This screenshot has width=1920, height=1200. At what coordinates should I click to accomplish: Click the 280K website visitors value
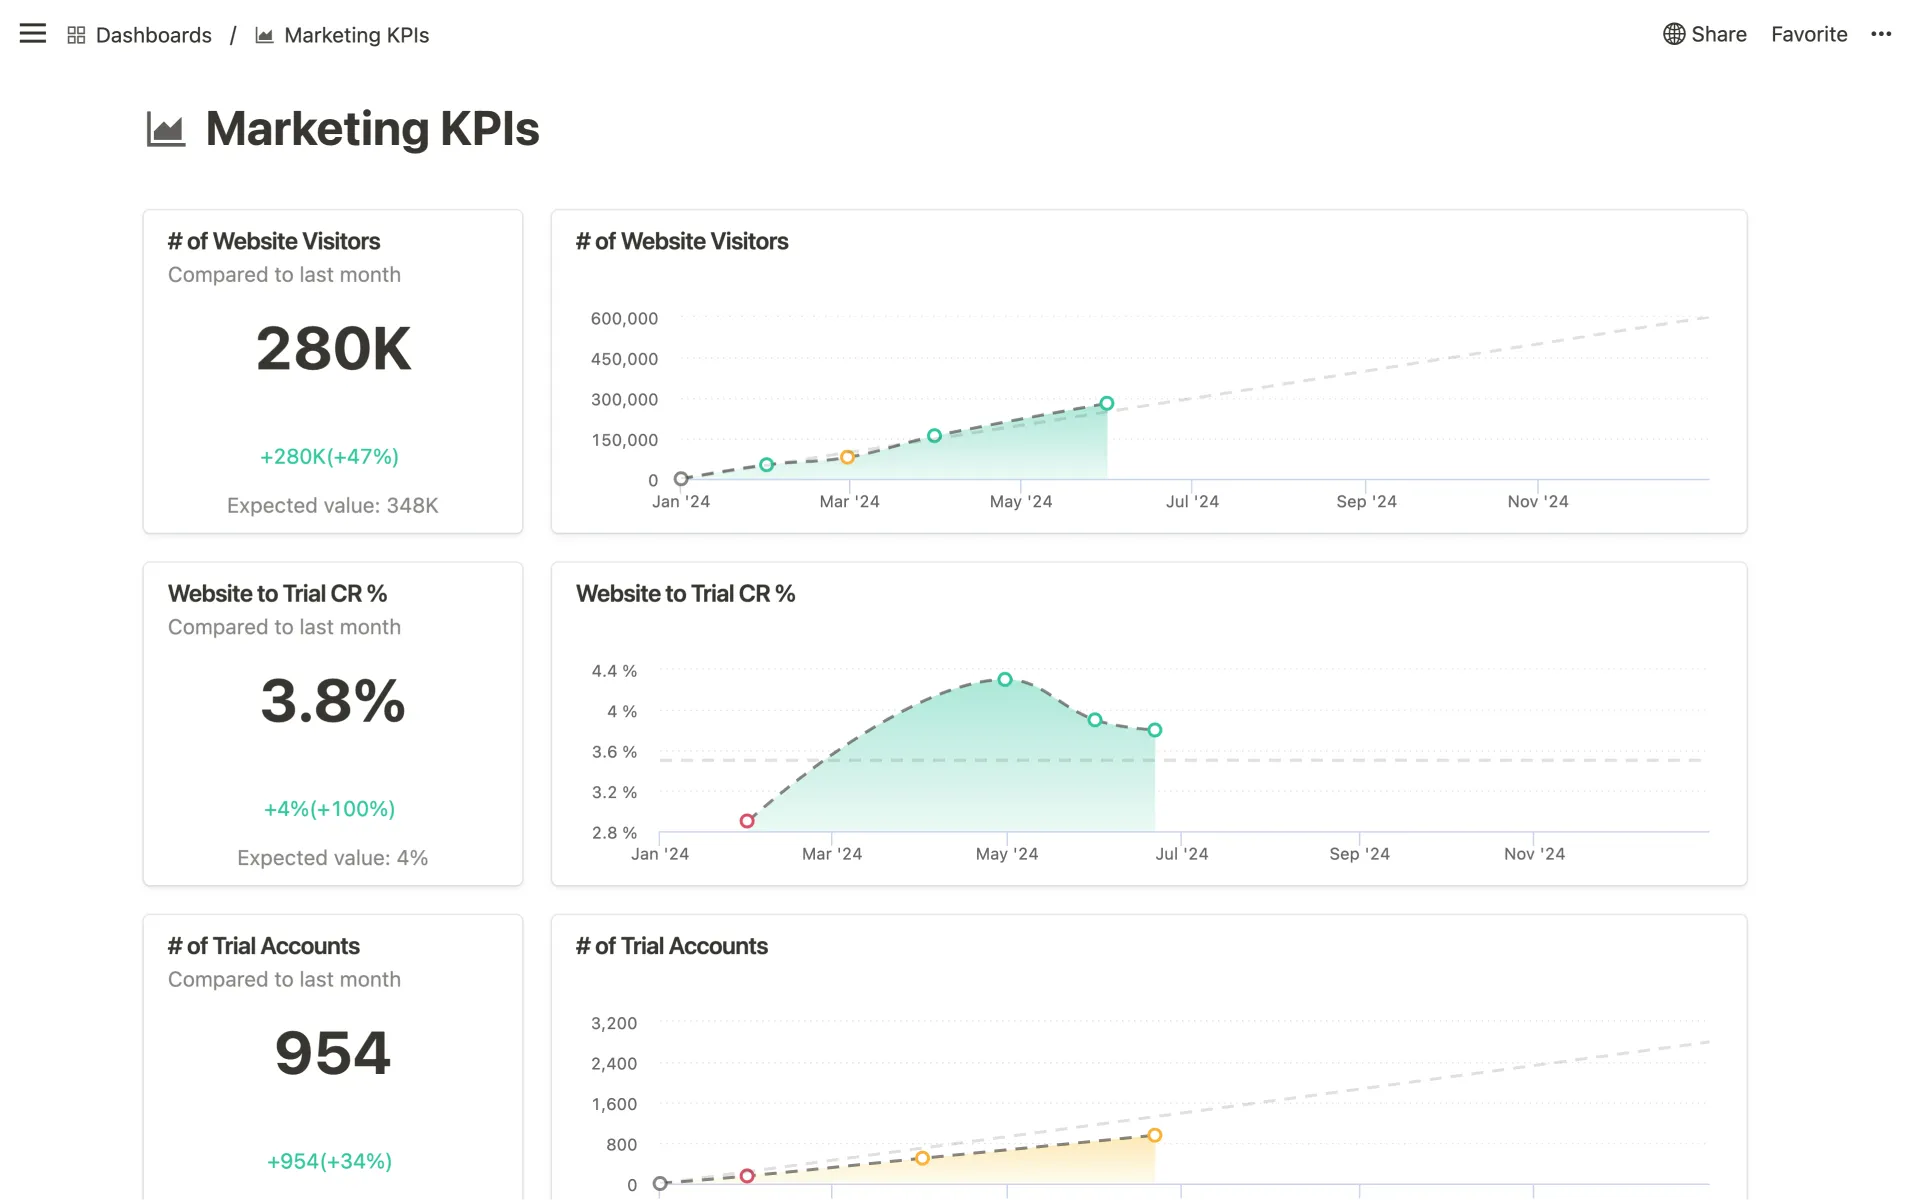pos(333,348)
